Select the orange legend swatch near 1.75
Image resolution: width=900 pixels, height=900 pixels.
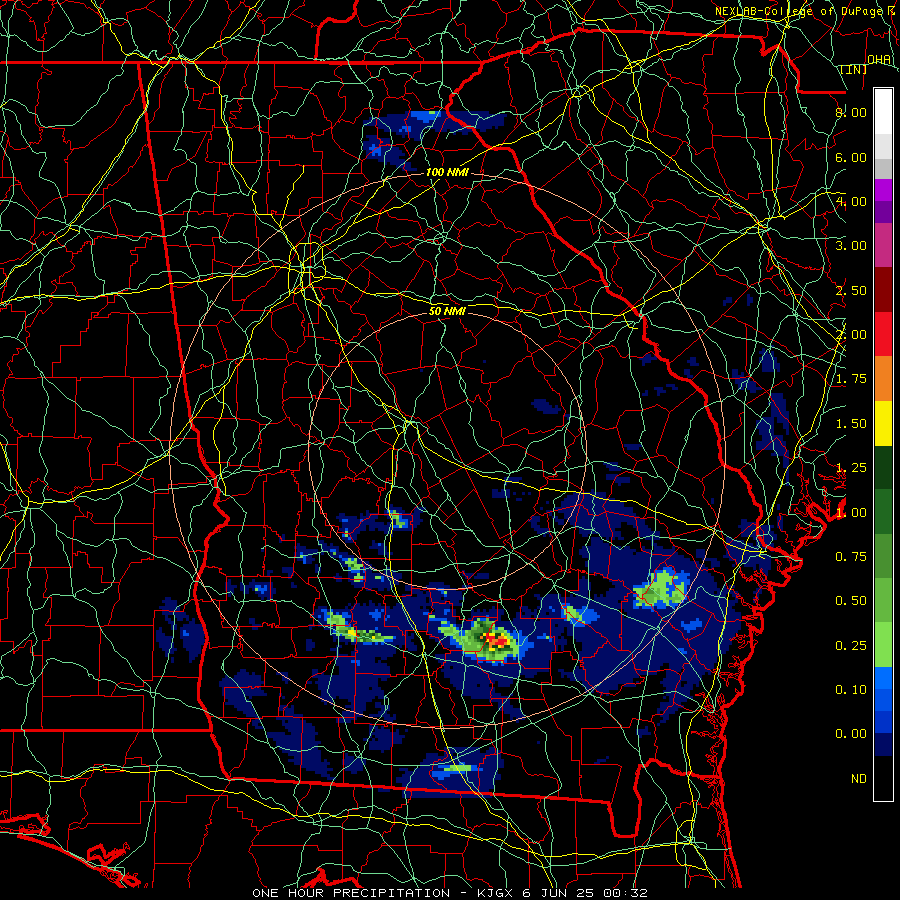[883, 379]
